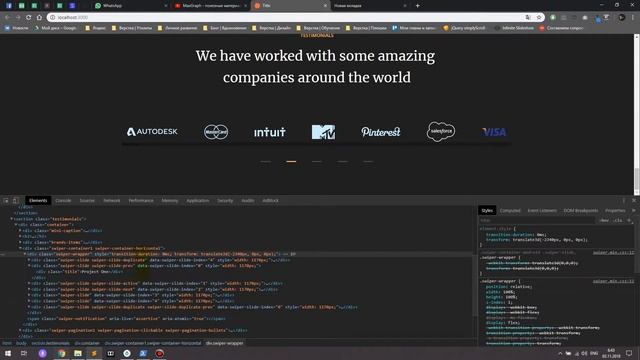The height and width of the screenshot is (360, 640).
Task: Open DevTools three-dot customize menu
Action: click(623, 200)
